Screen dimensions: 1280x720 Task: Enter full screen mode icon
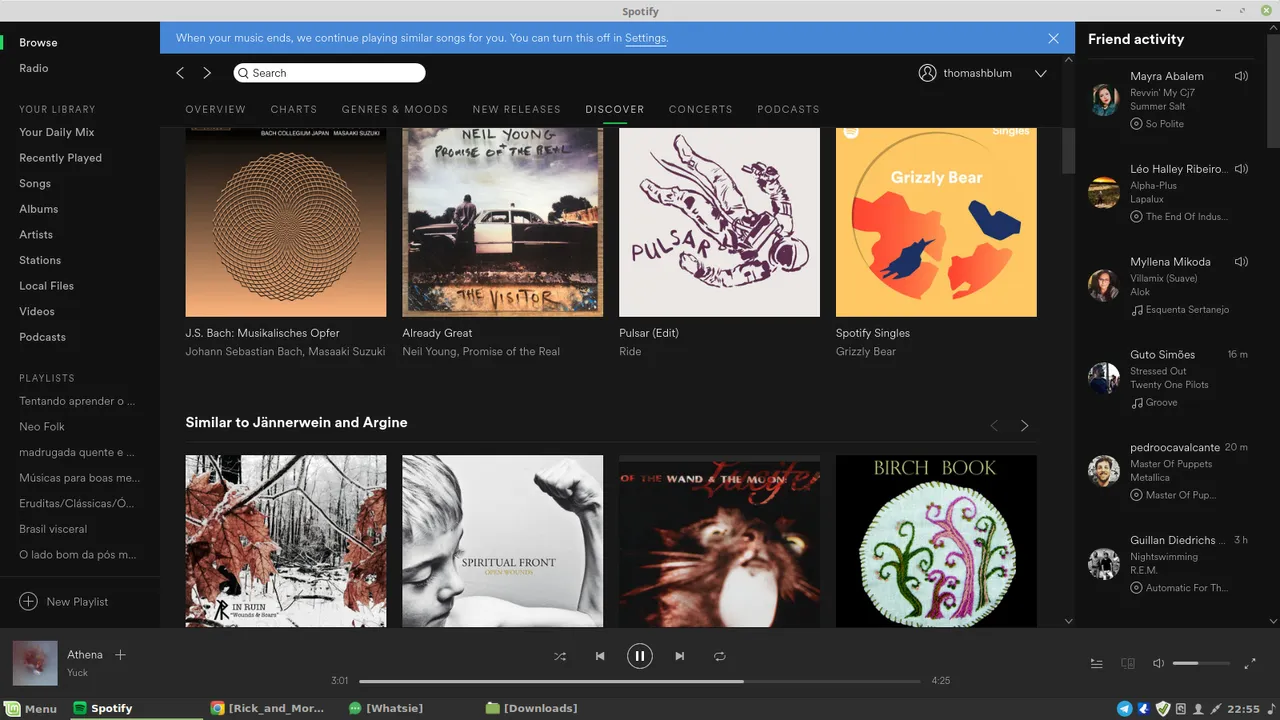coord(1250,663)
